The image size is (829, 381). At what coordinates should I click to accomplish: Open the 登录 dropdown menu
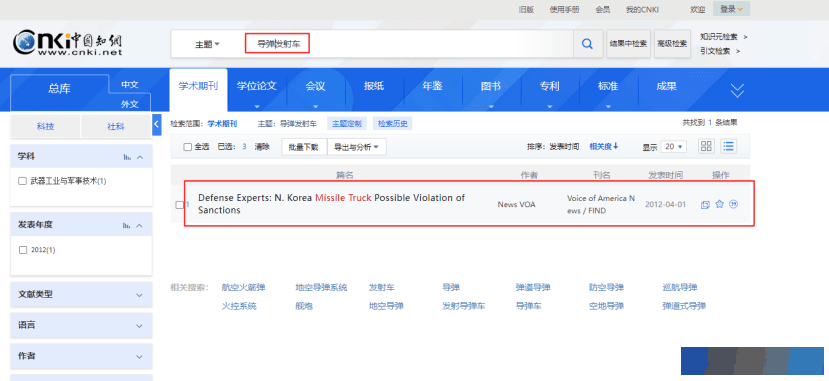point(731,9)
